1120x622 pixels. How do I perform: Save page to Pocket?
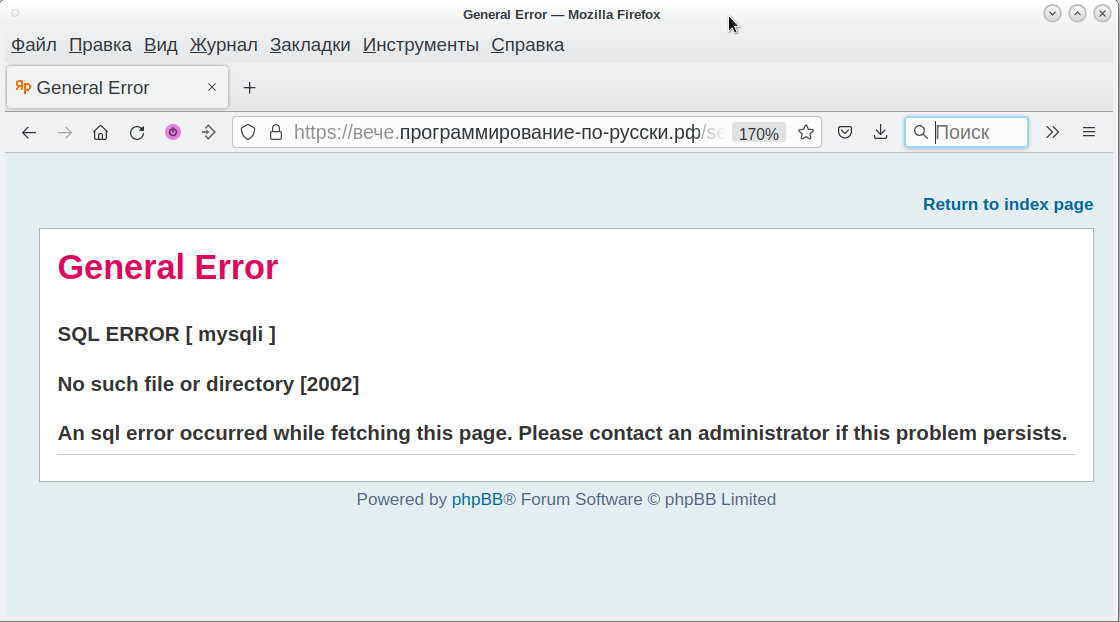click(845, 132)
